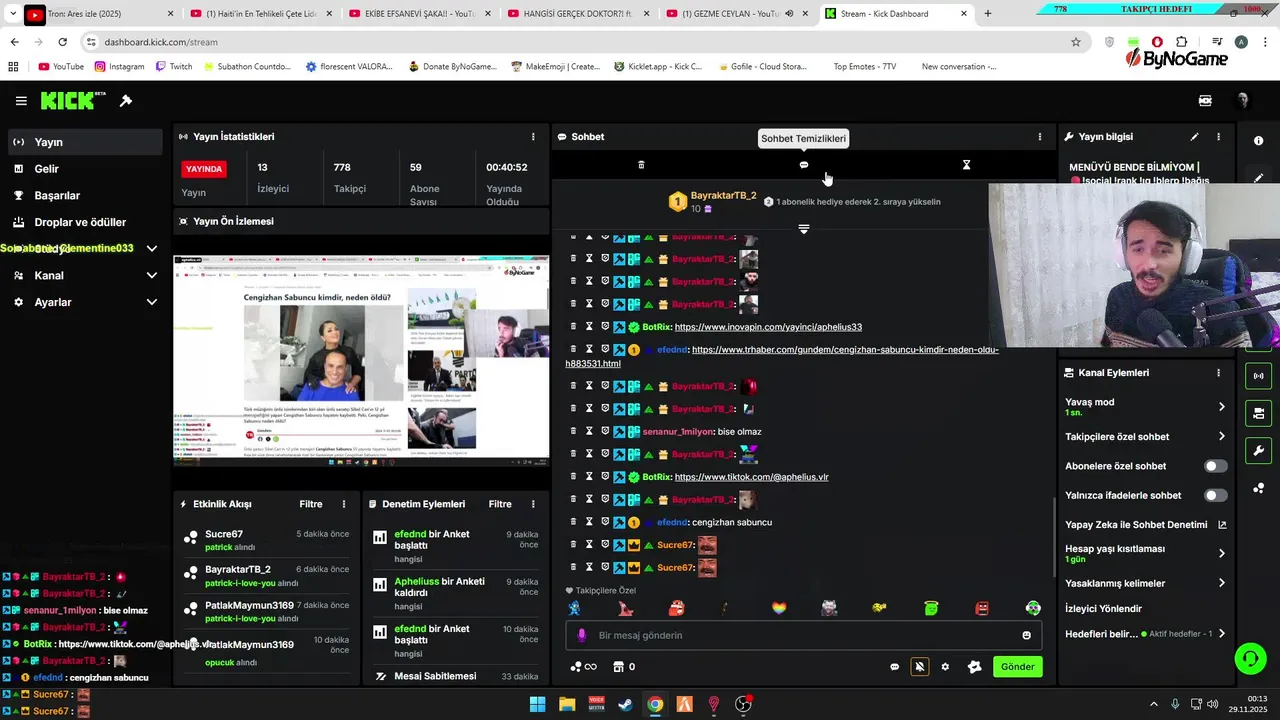Click the Yayın Ön İzlemesi stream thumbnail

(x=361, y=360)
